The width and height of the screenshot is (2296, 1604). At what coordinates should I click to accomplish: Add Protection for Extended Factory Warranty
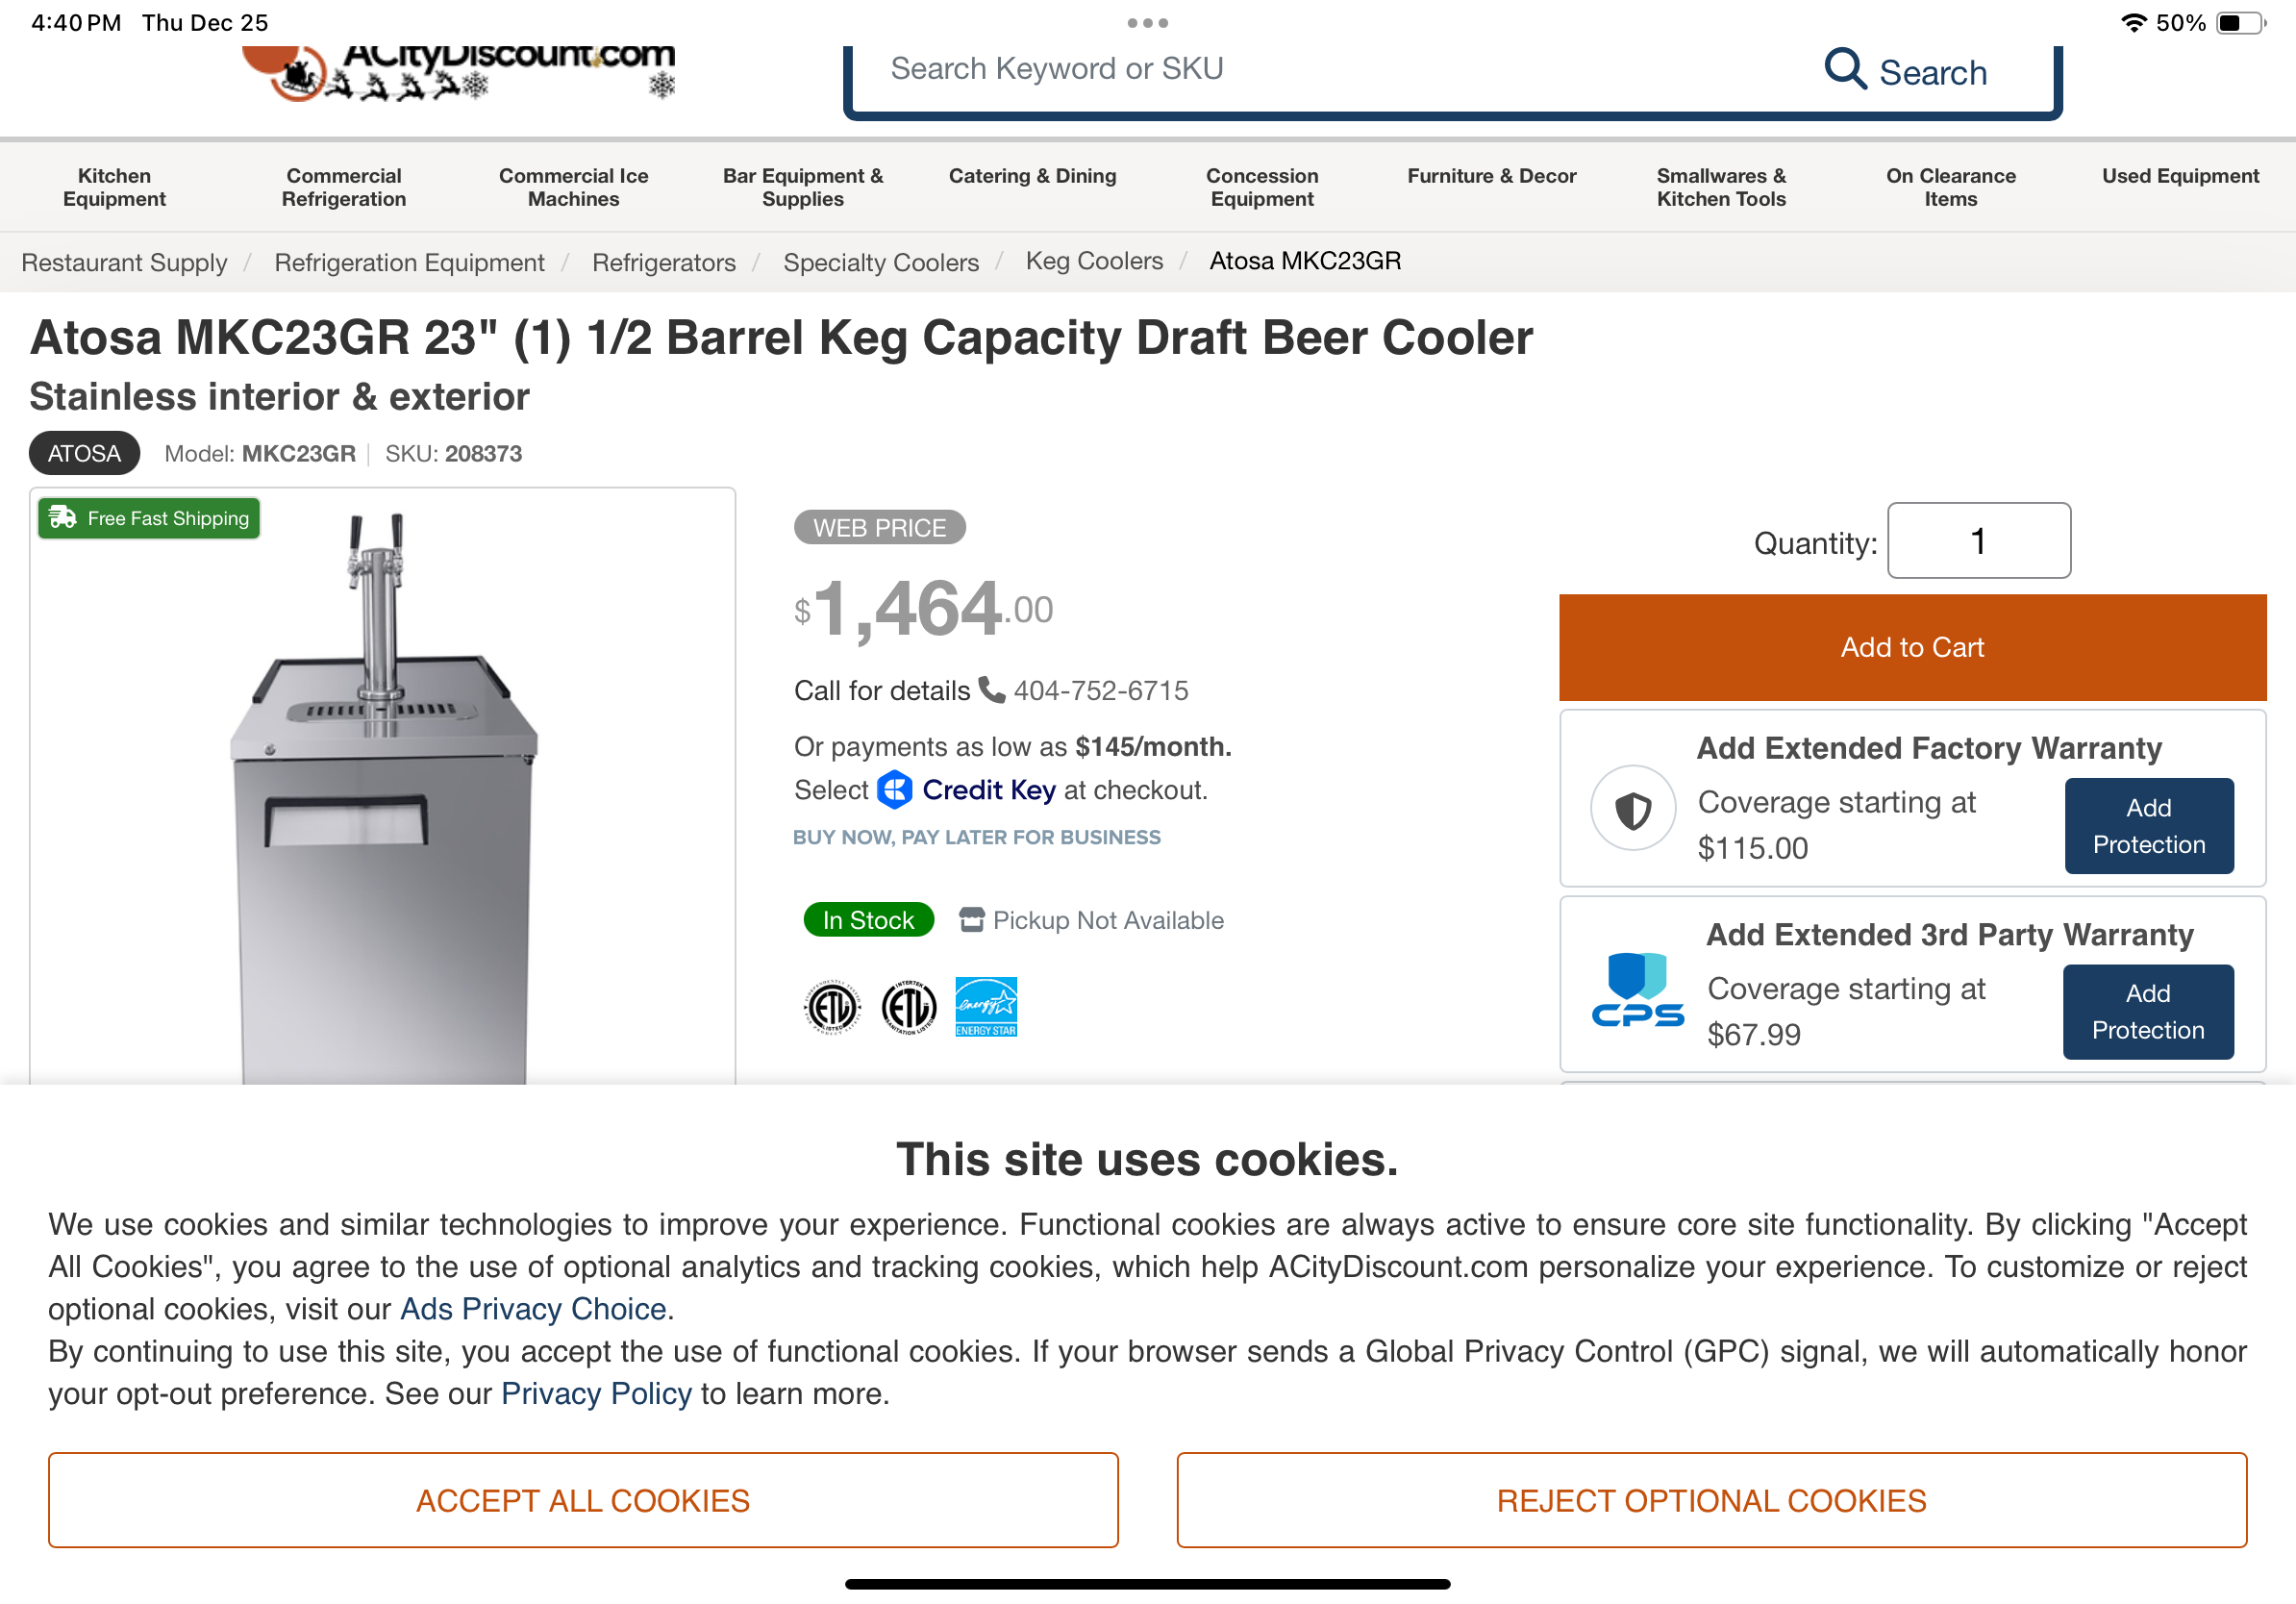[2148, 826]
